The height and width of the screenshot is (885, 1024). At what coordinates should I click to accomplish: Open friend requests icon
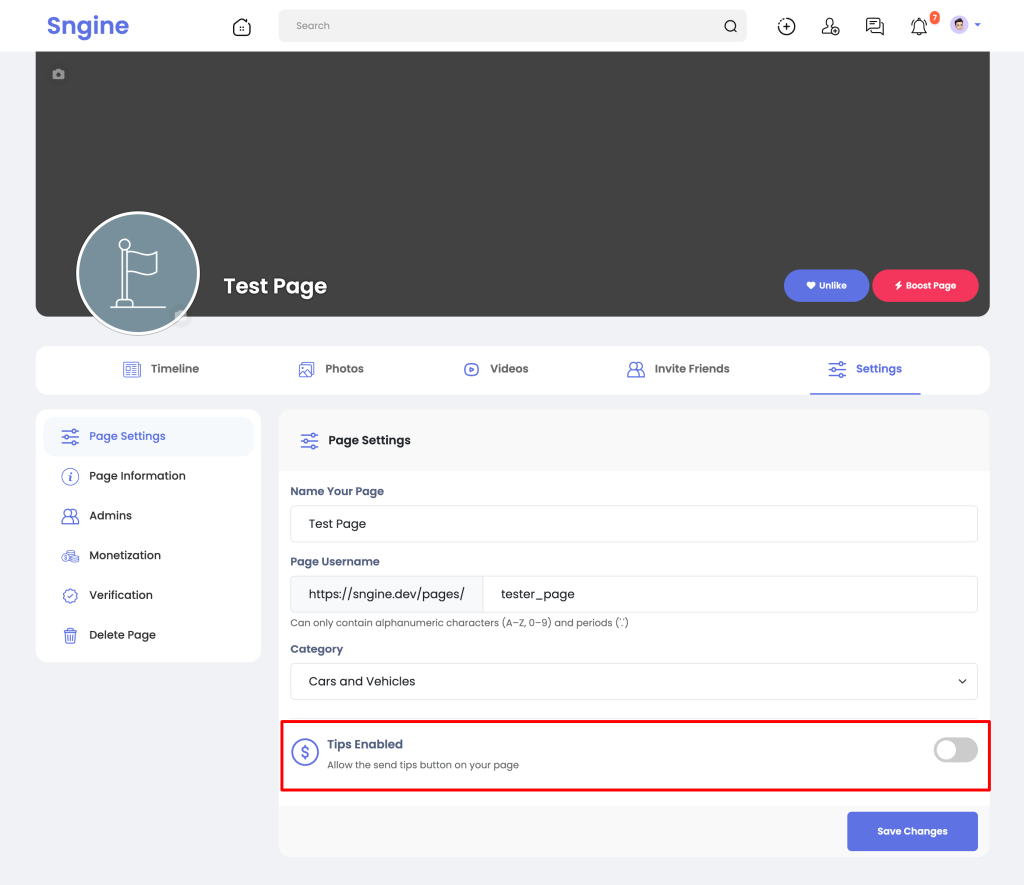[x=830, y=26]
